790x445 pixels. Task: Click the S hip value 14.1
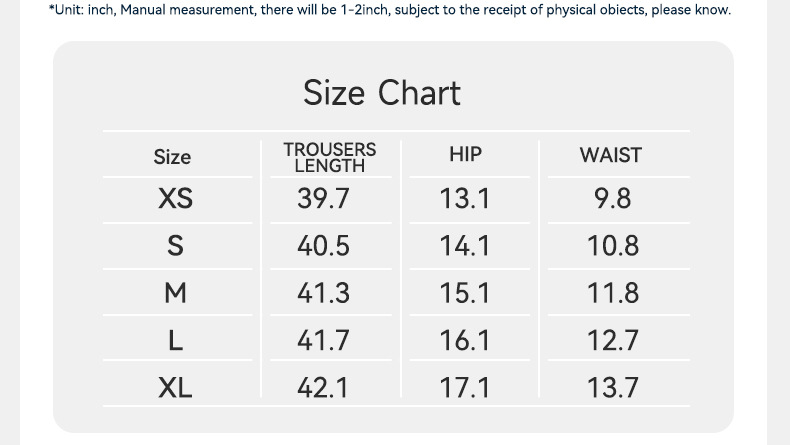465,246
